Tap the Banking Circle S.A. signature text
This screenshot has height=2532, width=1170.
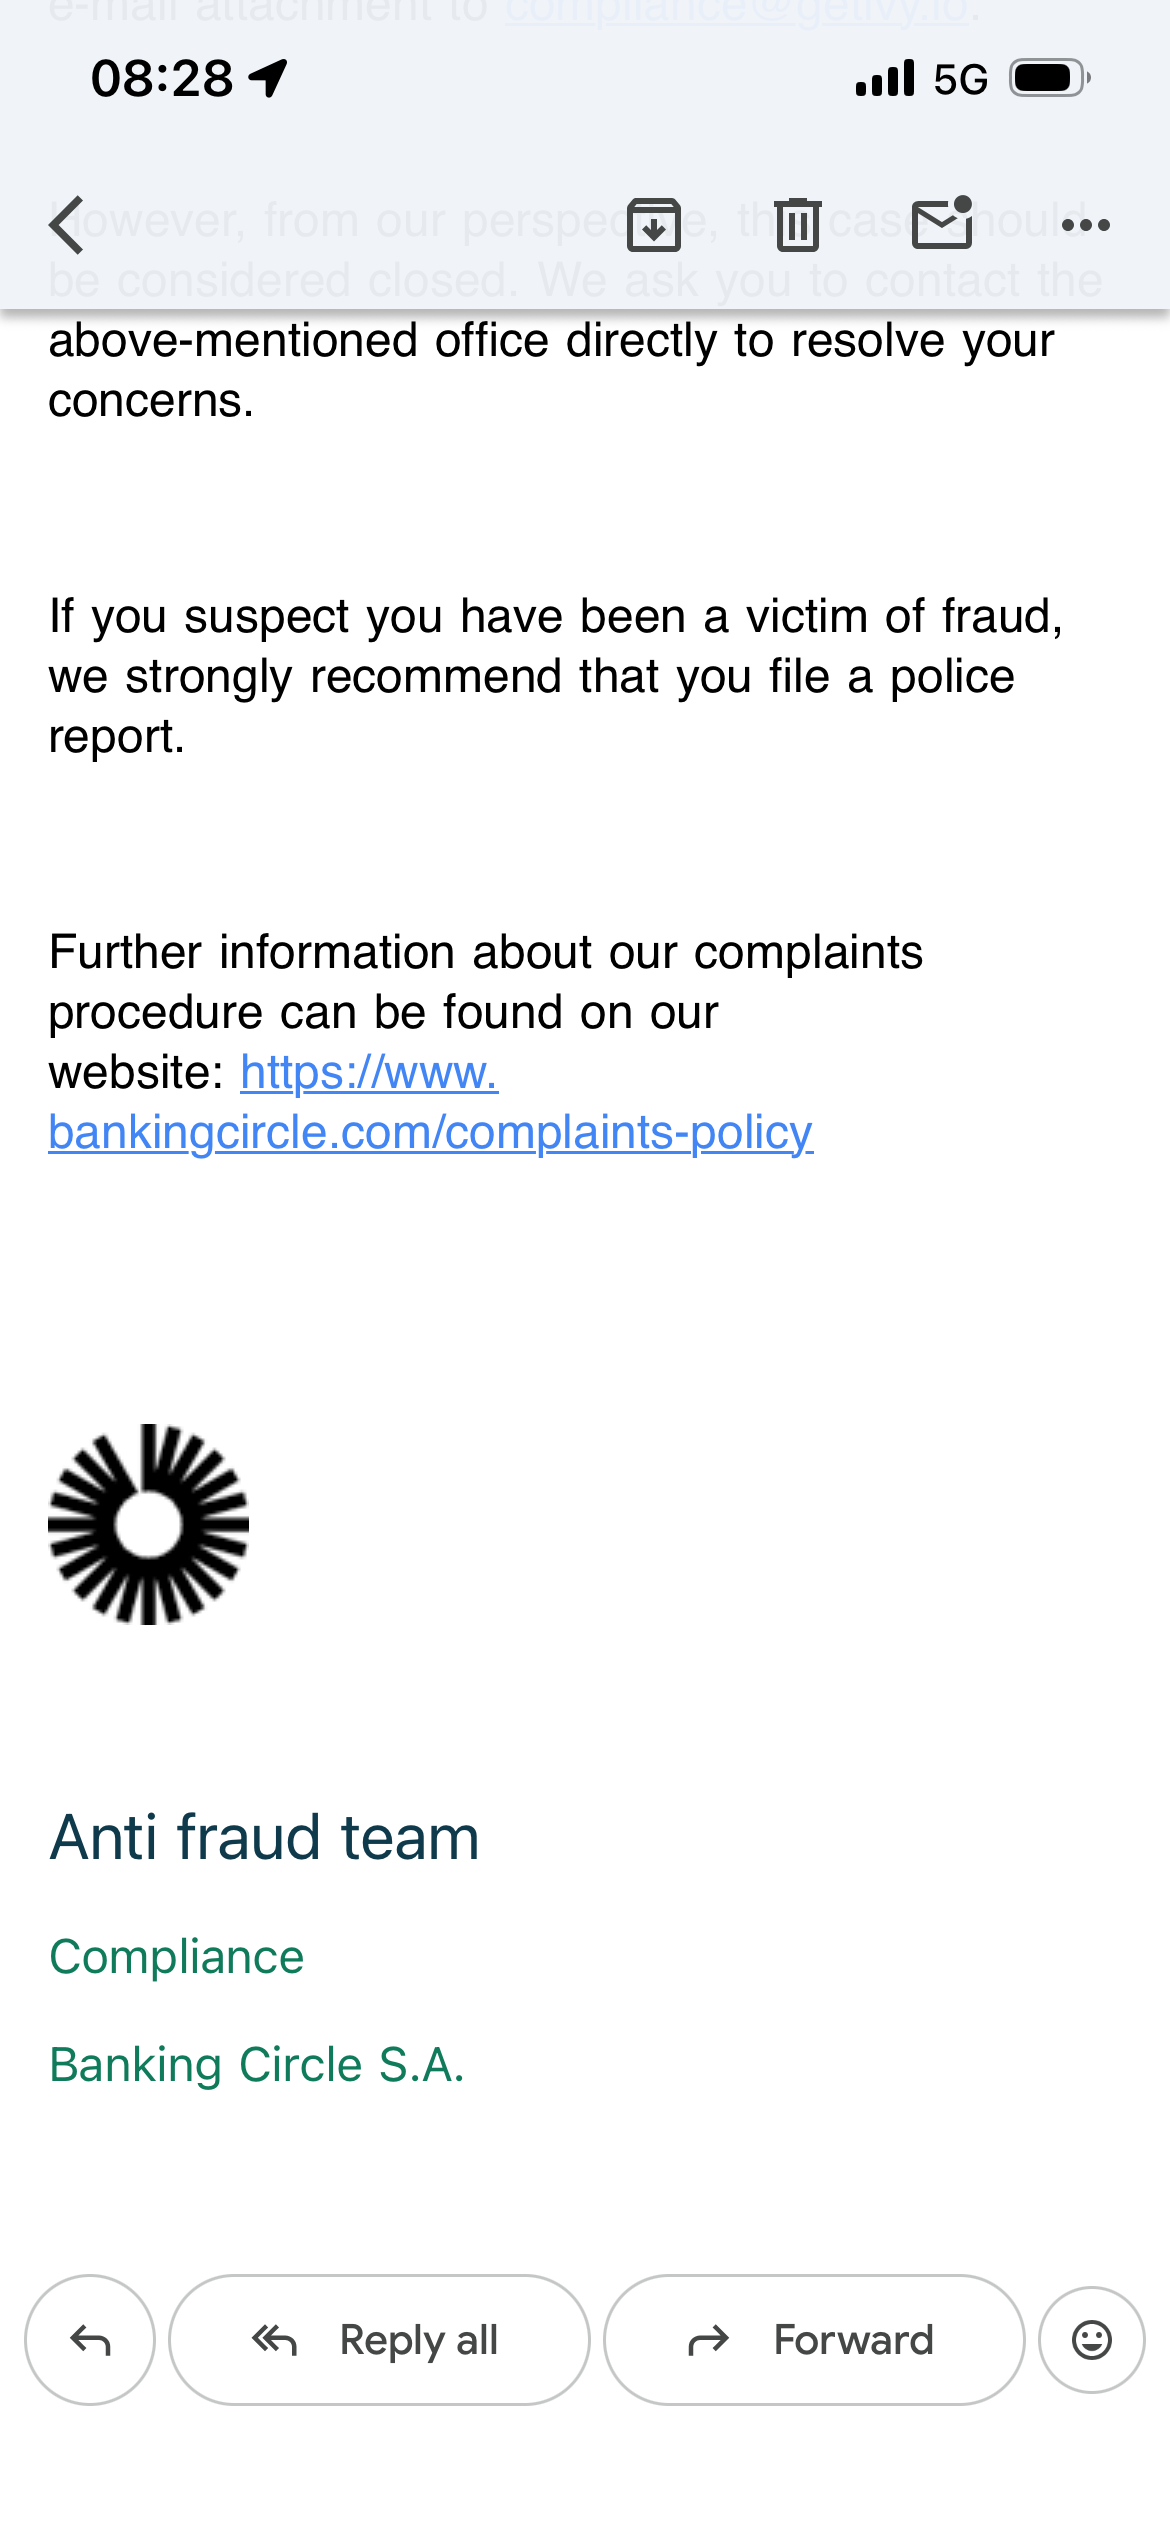(x=257, y=2065)
